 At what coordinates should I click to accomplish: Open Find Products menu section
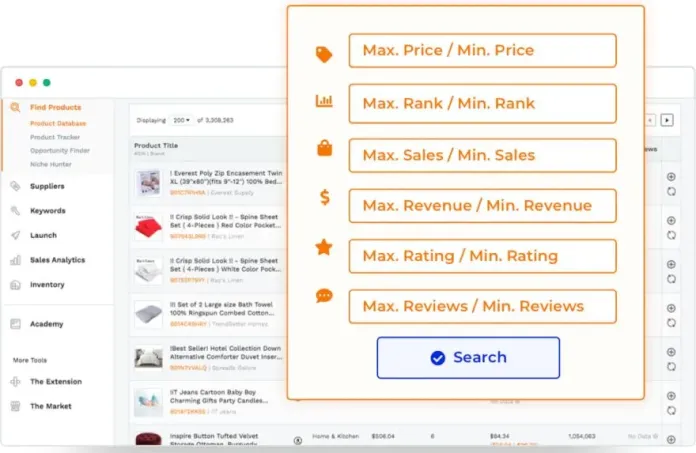[55, 107]
